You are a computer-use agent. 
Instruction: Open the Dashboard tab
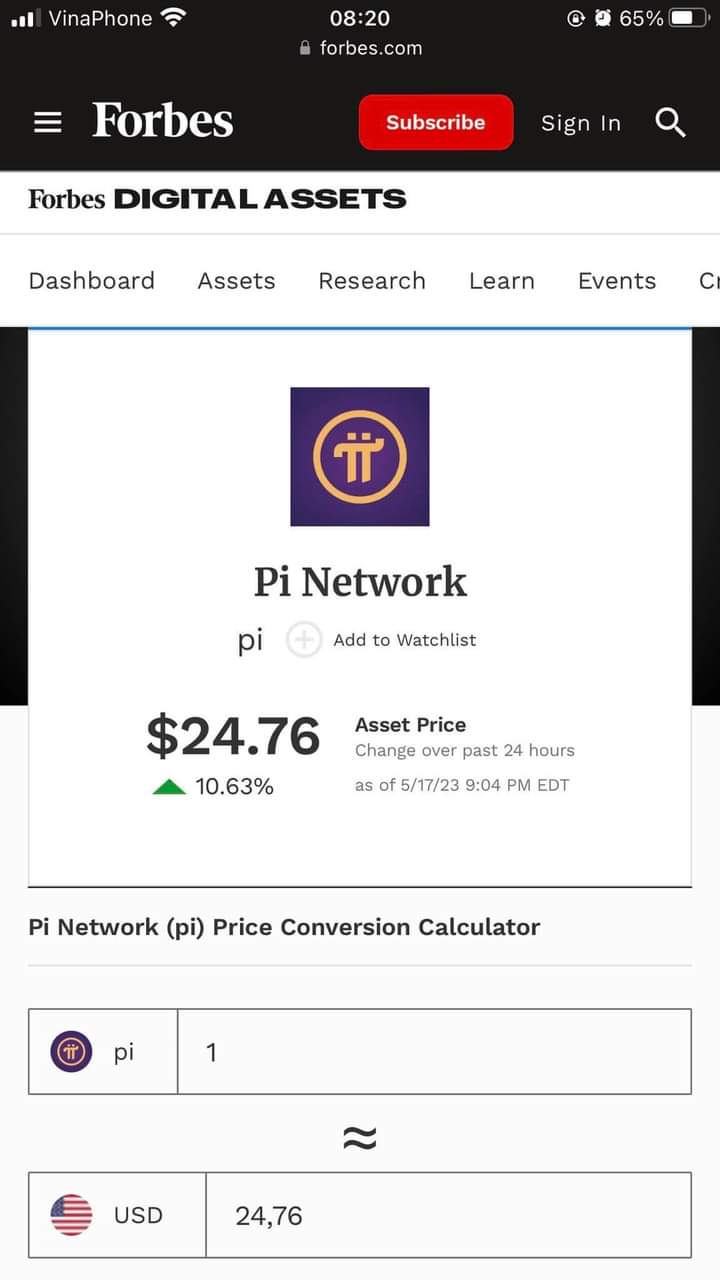pos(92,281)
